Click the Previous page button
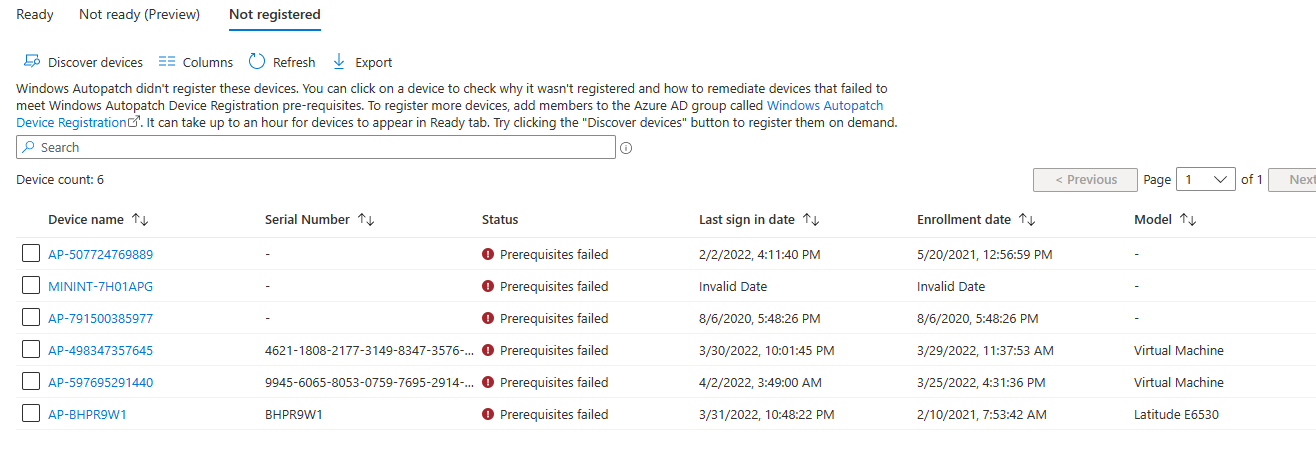Screen dimensions: 1316x463 [1085, 180]
